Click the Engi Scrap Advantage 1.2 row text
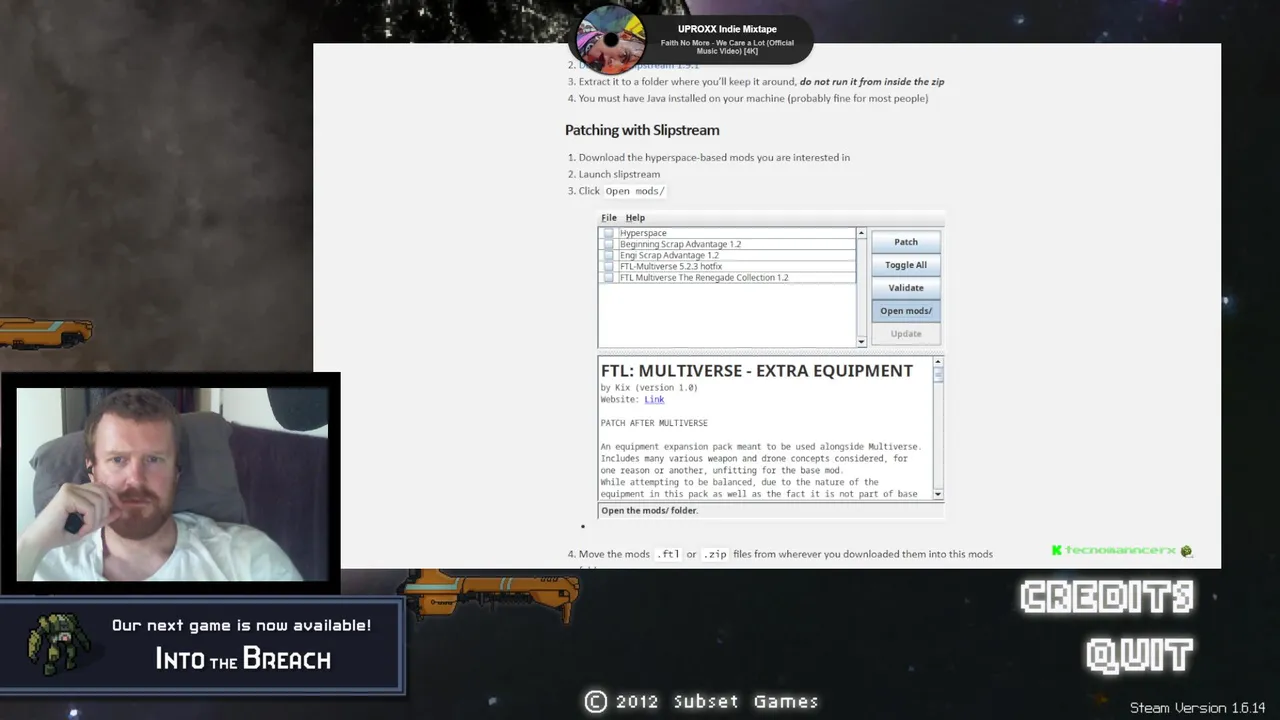This screenshot has width=1280, height=720. [669, 255]
